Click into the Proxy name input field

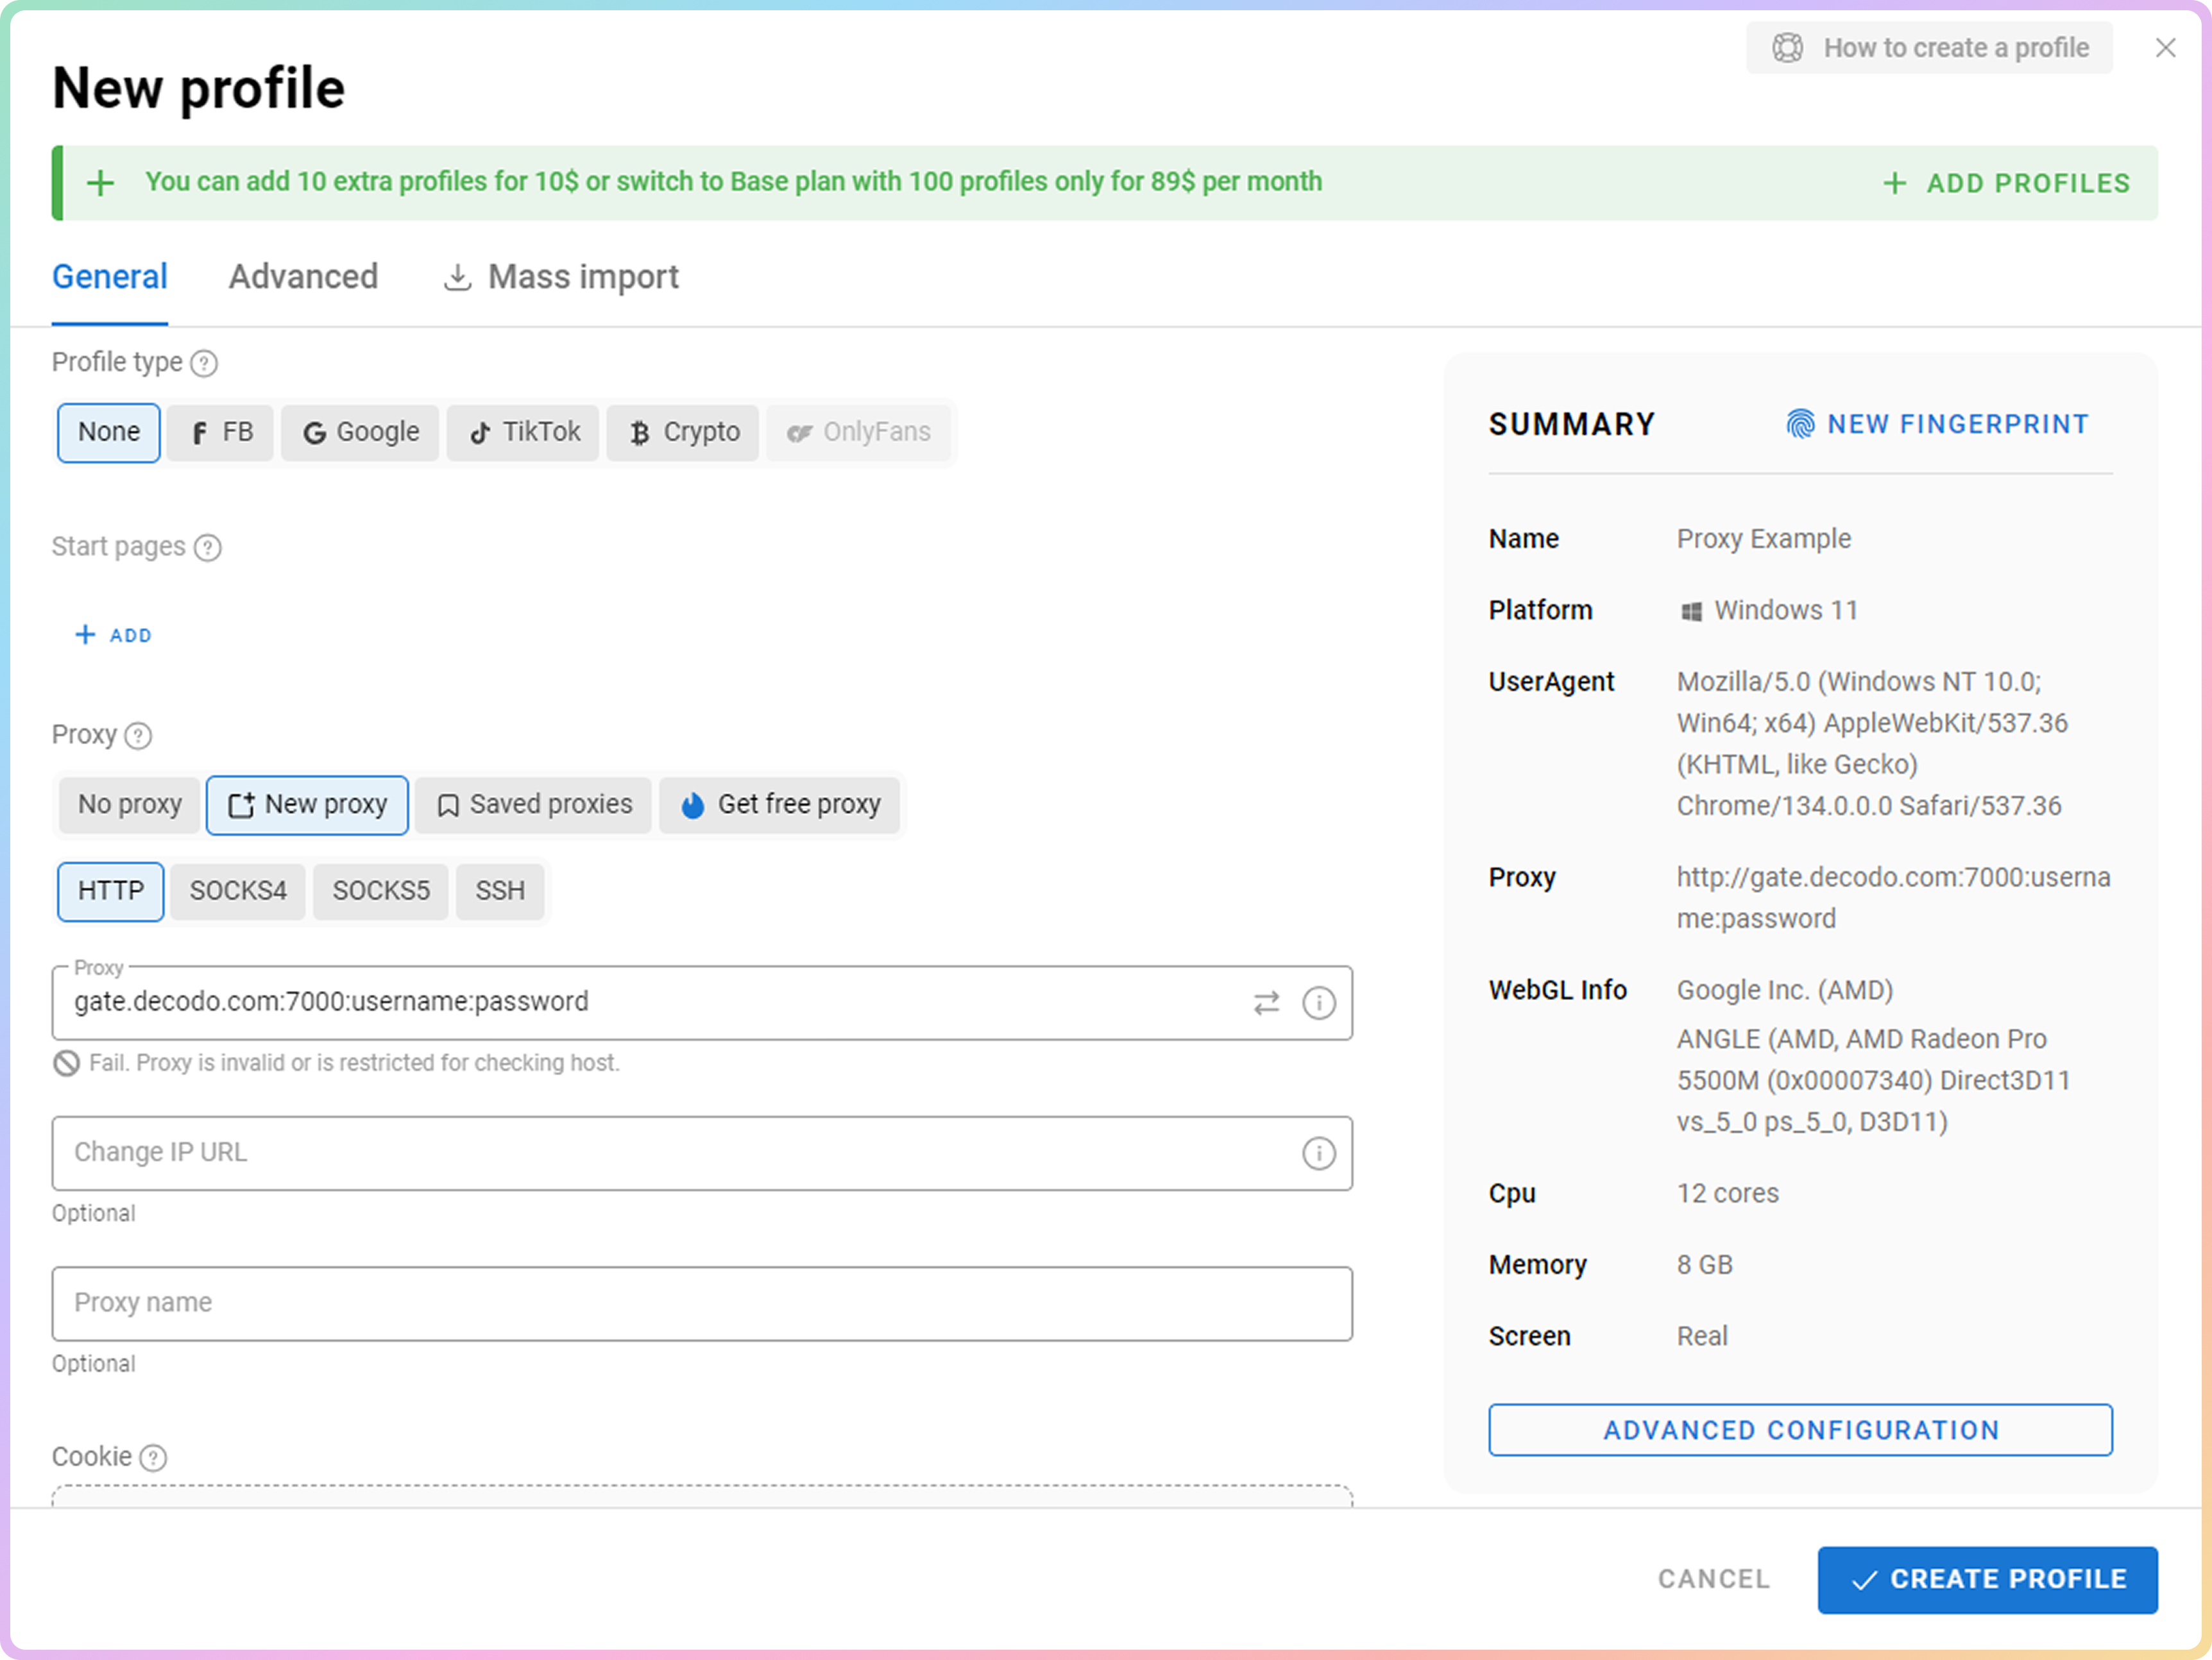point(702,1303)
